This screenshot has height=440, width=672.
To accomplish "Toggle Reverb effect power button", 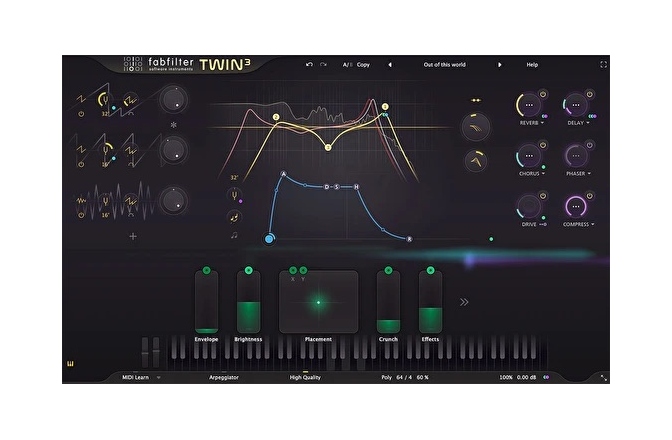I will 543,94.
